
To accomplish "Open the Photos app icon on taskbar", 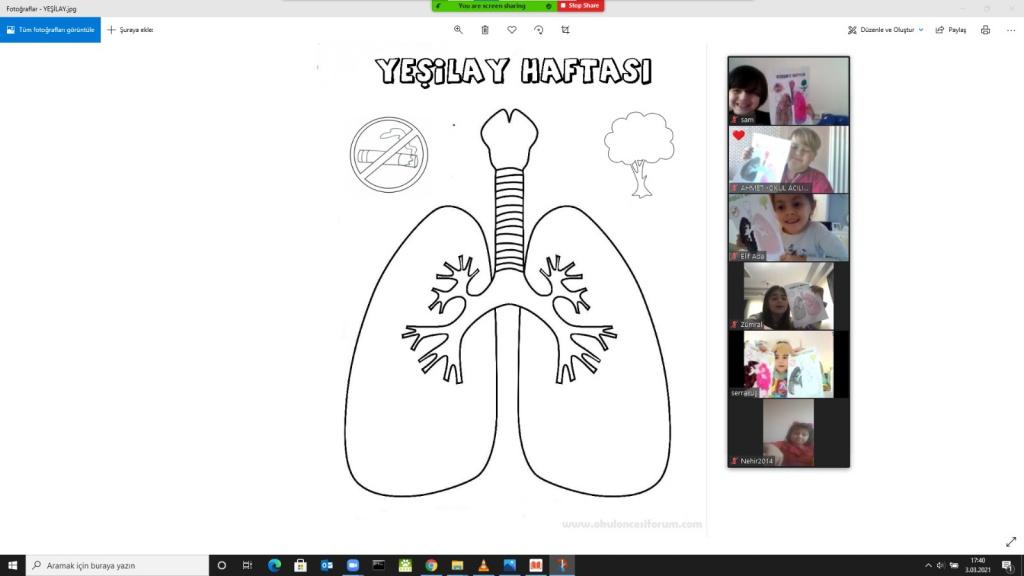I will pos(509,565).
